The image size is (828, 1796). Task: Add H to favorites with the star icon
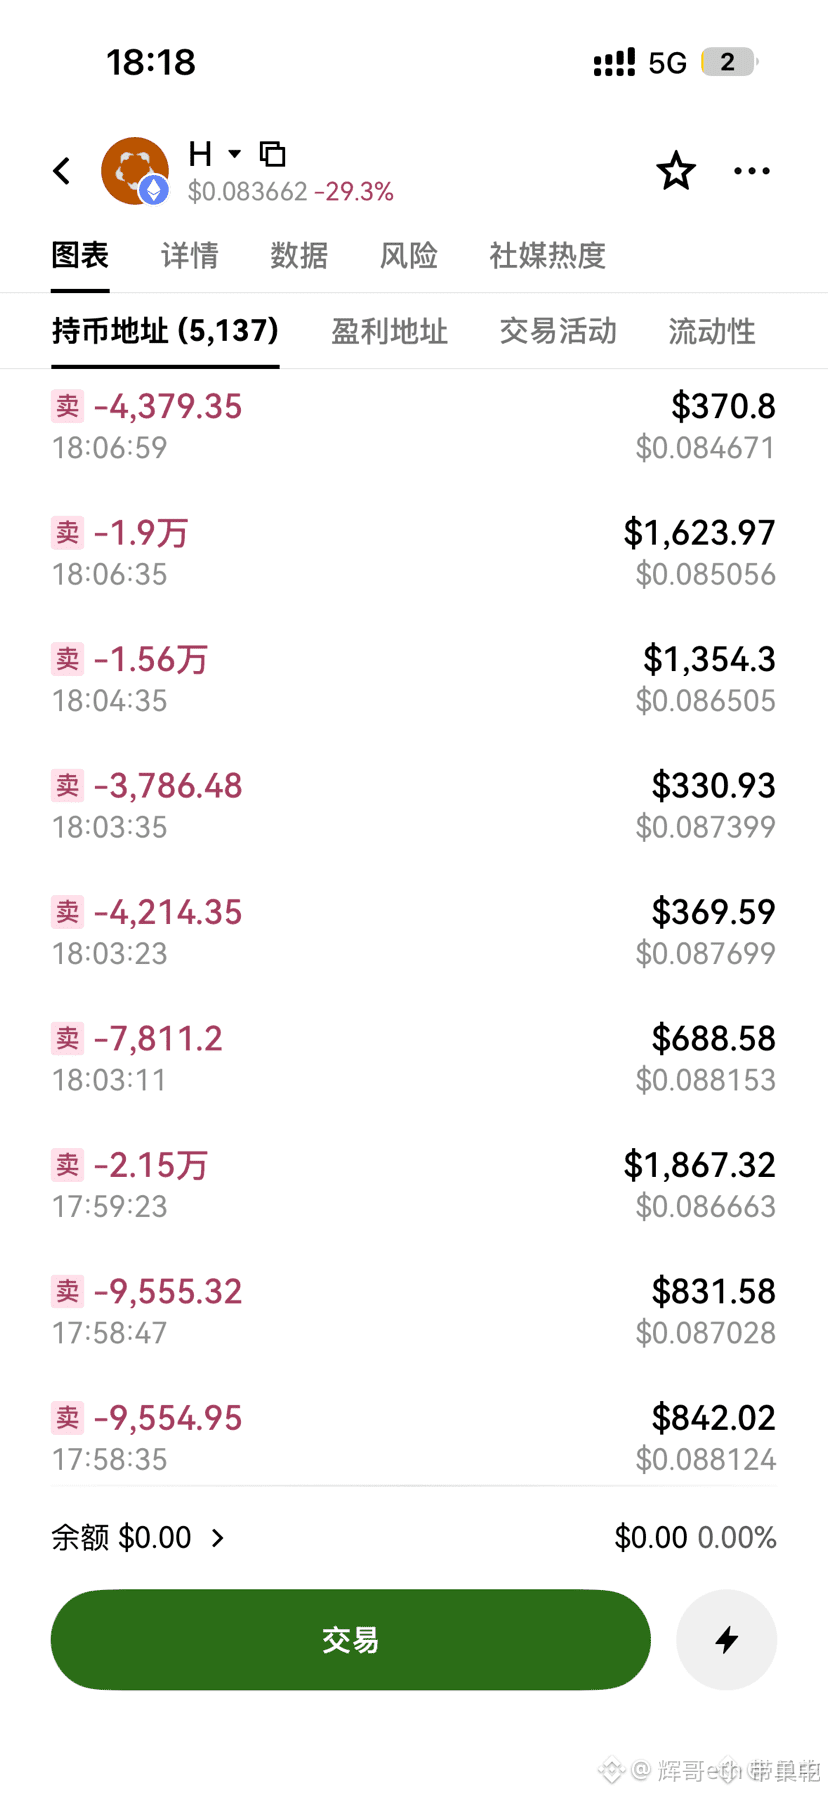(676, 171)
